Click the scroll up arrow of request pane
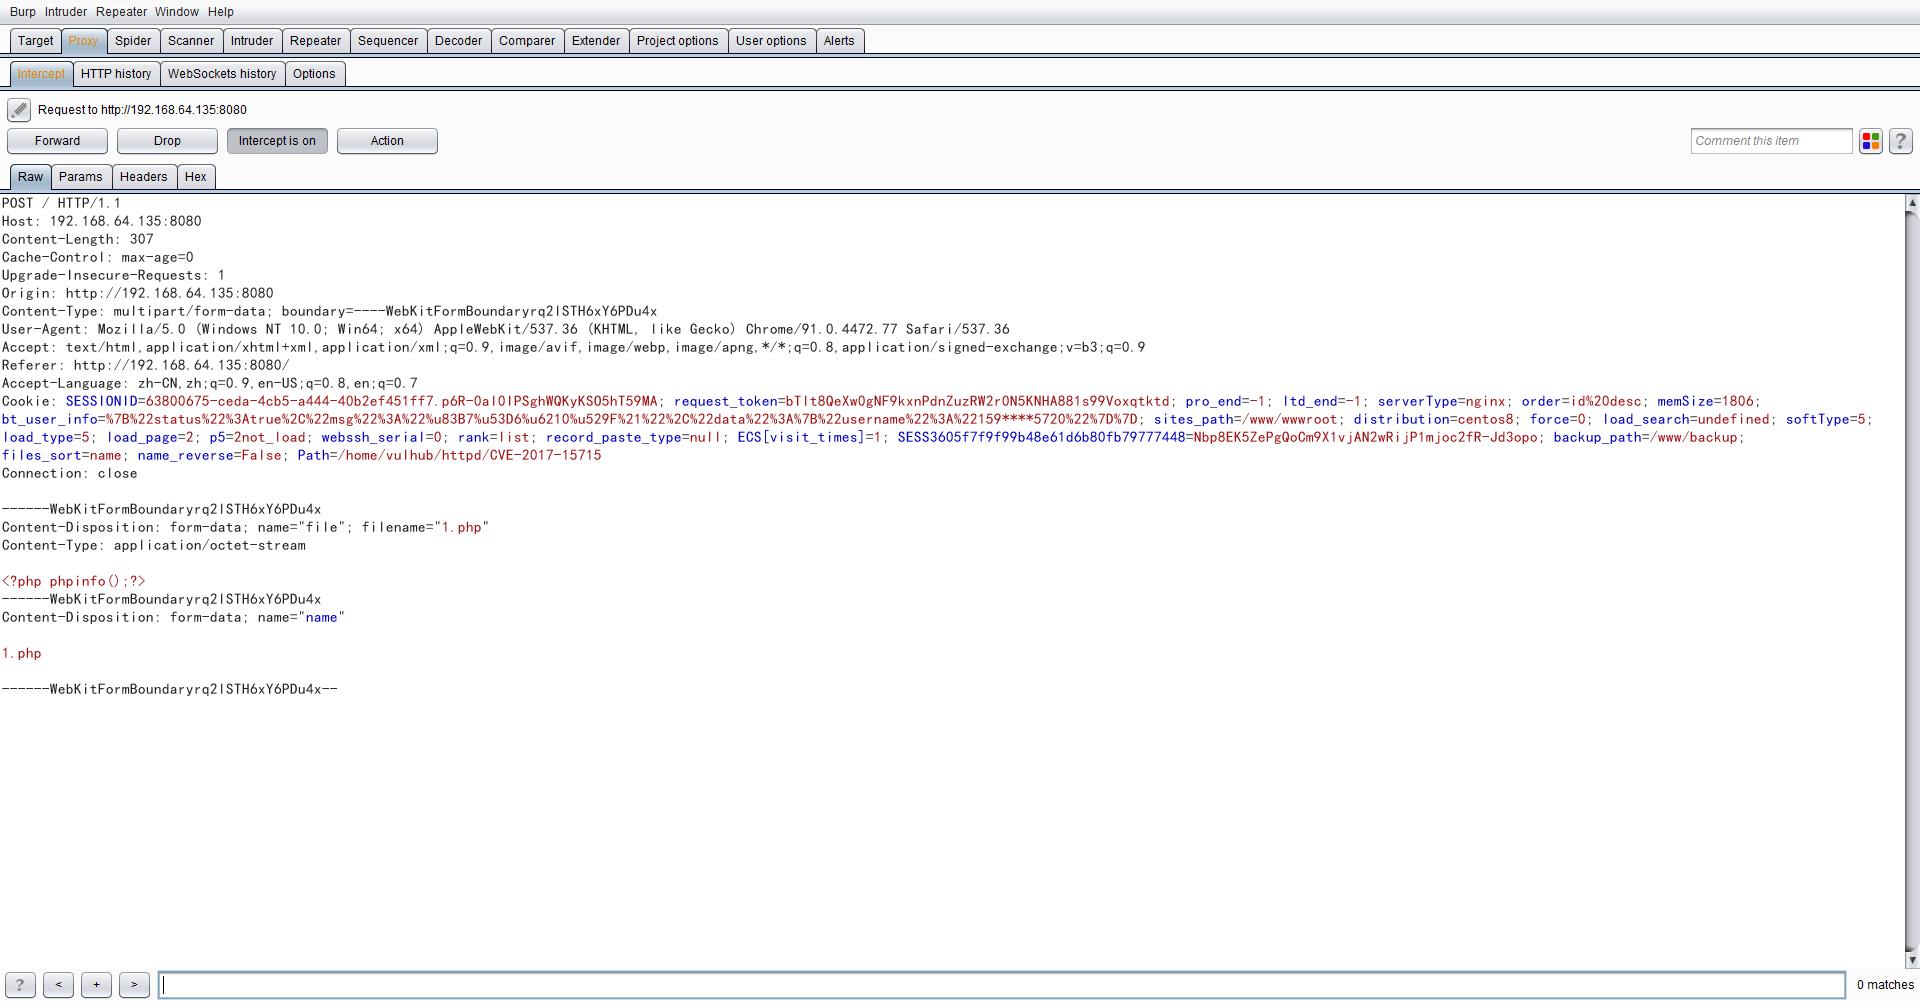Image resolution: width=1920 pixels, height=1001 pixels. (x=1911, y=203)
